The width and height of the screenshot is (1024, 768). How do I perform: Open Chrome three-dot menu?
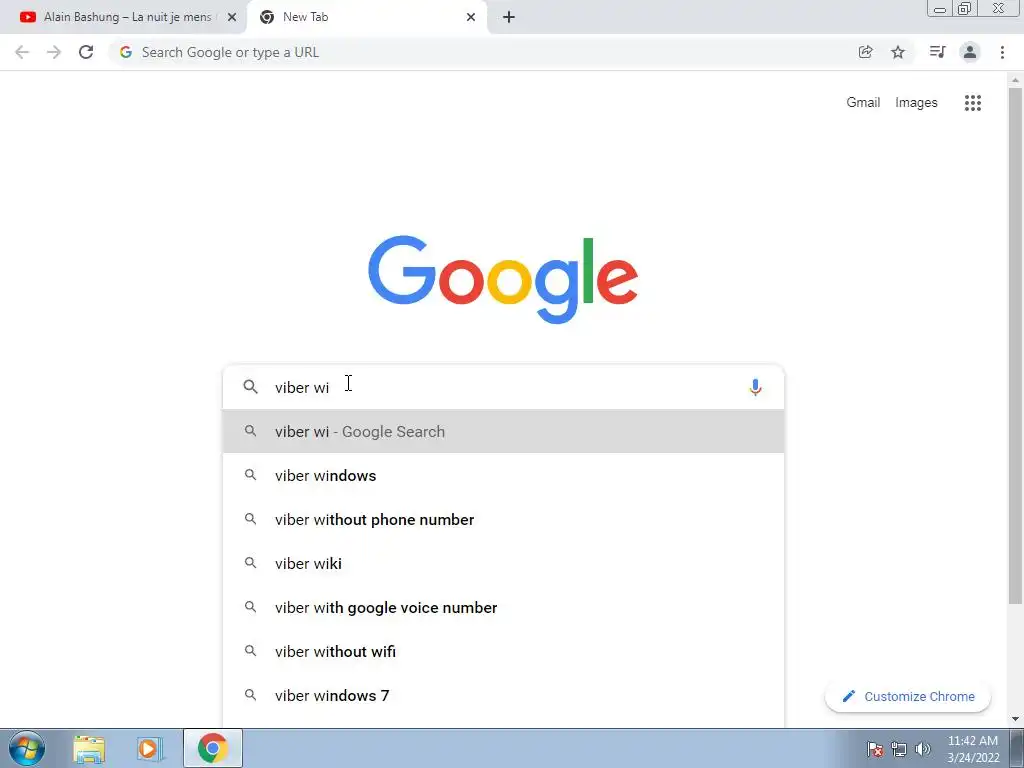pyautogui.click(x=1002, y=52)
